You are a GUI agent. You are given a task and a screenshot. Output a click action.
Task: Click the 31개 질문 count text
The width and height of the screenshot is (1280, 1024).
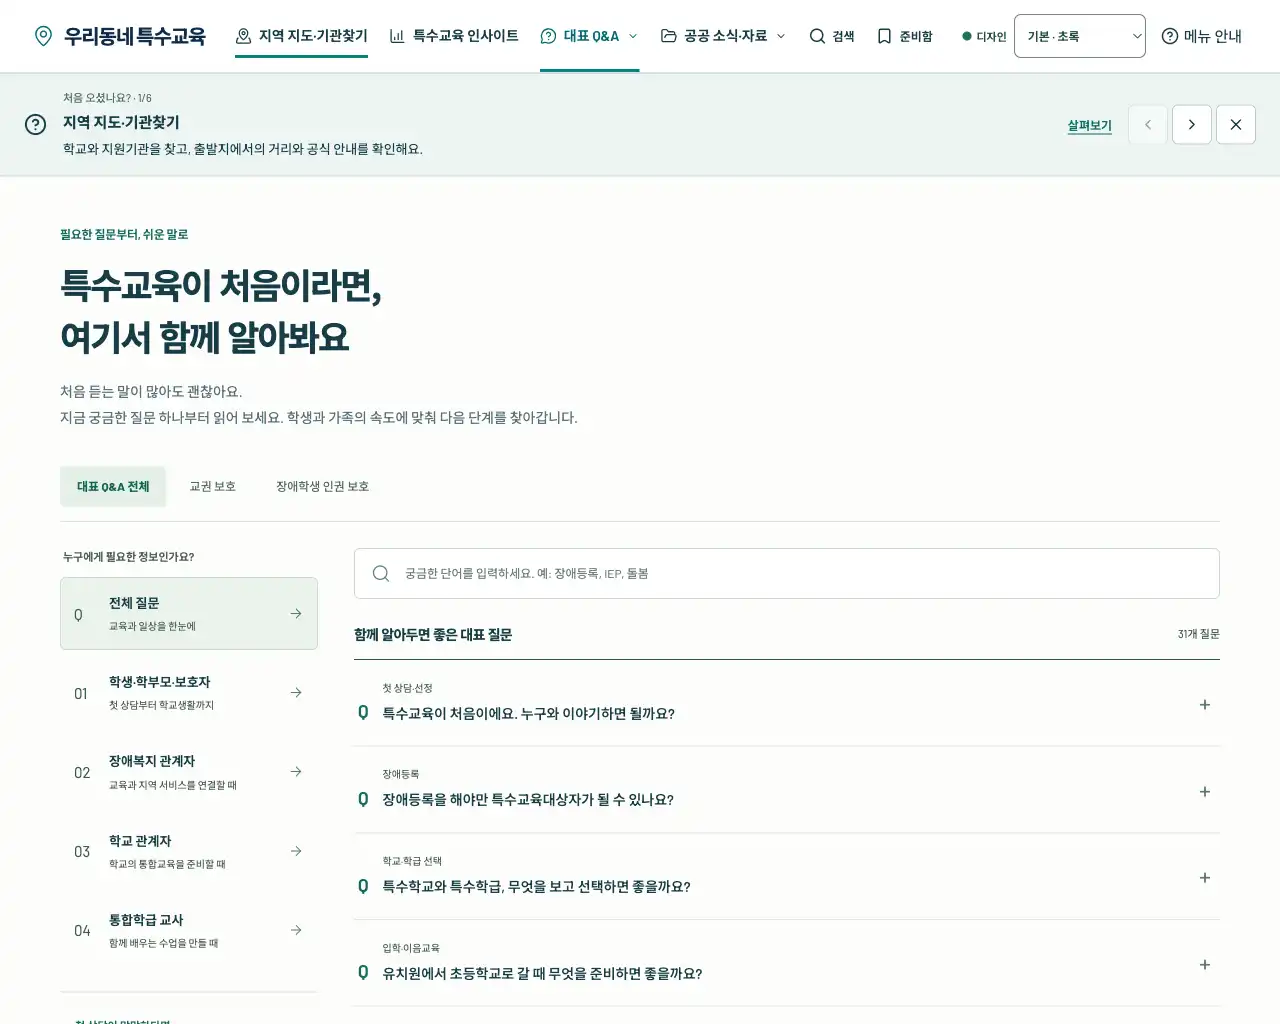pyautogui.click(x=1198, y=634)
